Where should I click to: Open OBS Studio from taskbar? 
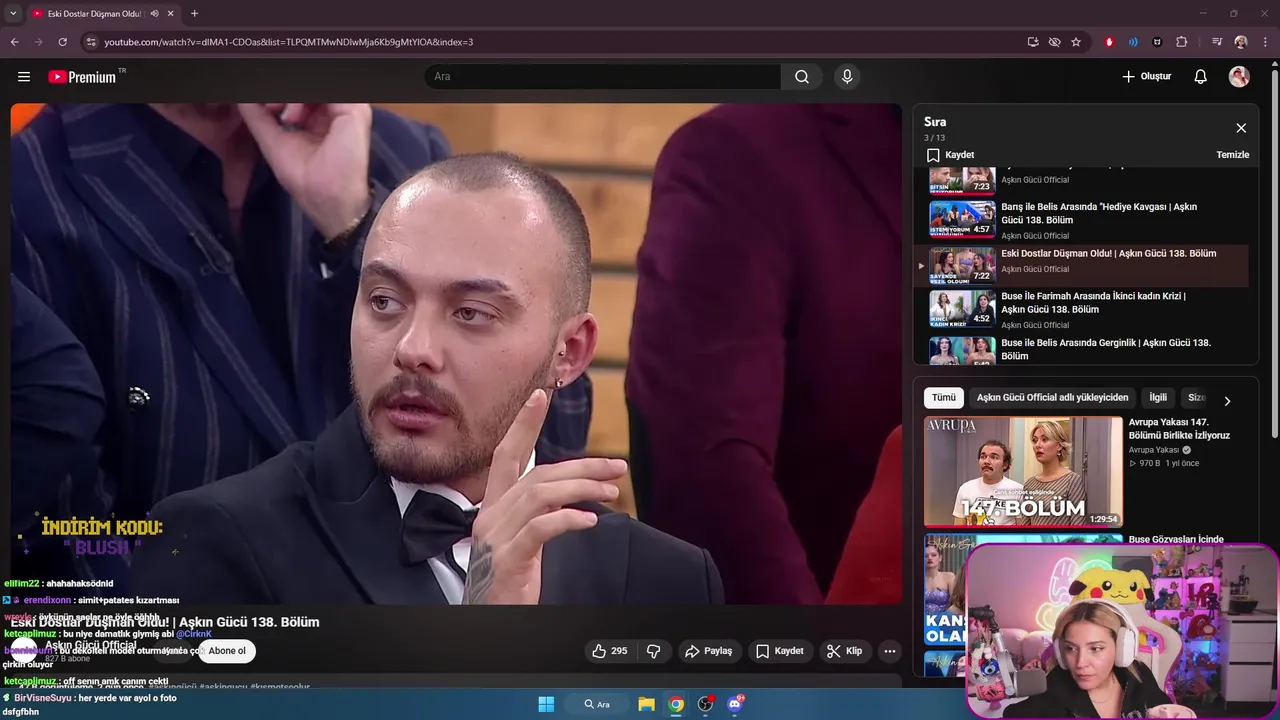pos(706,704)
